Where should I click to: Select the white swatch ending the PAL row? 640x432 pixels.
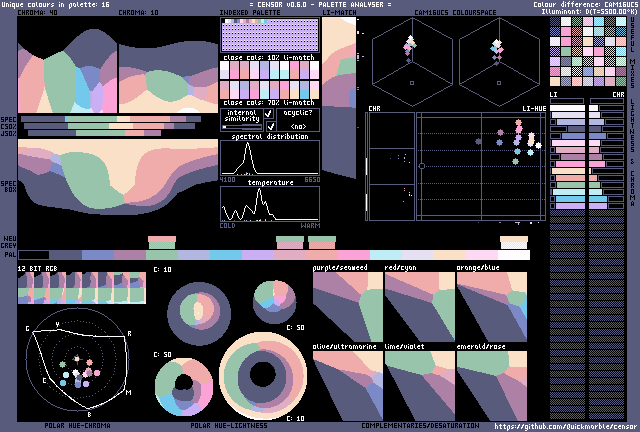[514, 255]
